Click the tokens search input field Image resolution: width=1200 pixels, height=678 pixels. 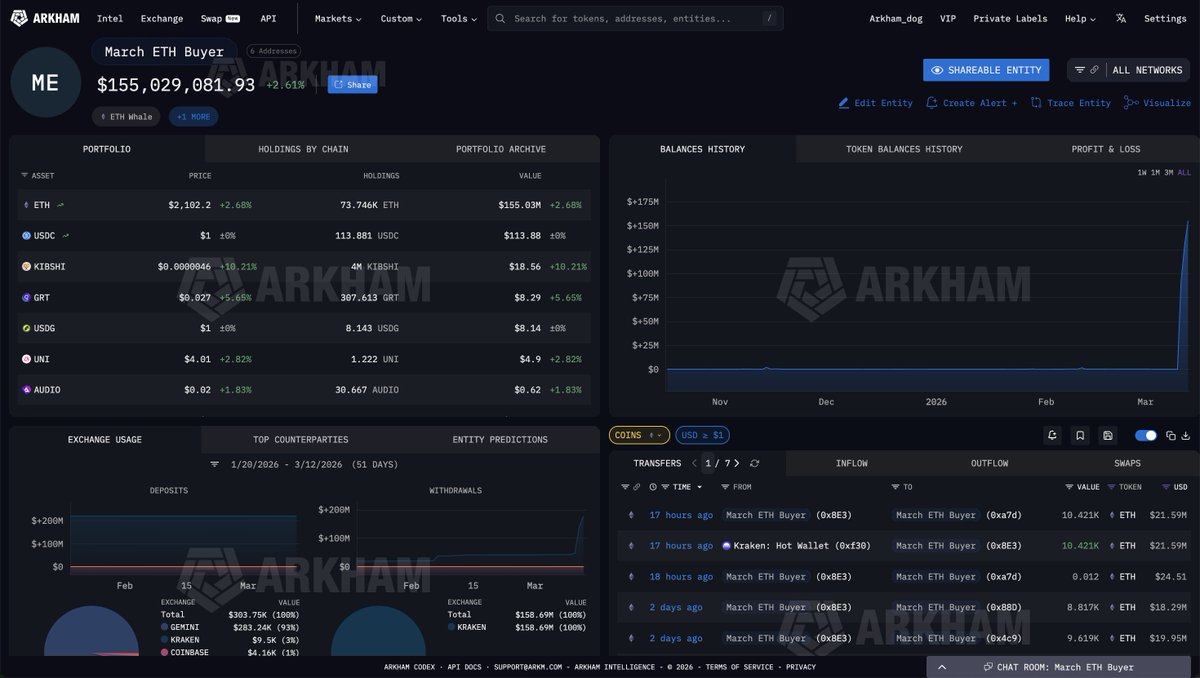click(x=635, y=18)
